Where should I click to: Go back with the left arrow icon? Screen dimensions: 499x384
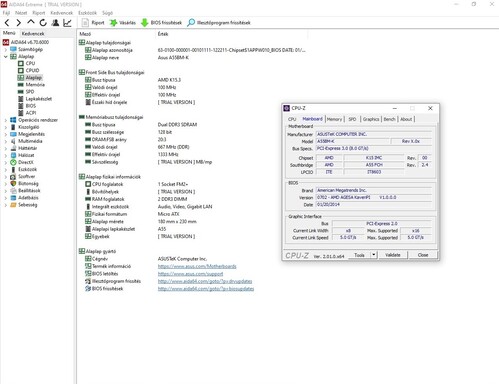7,23
